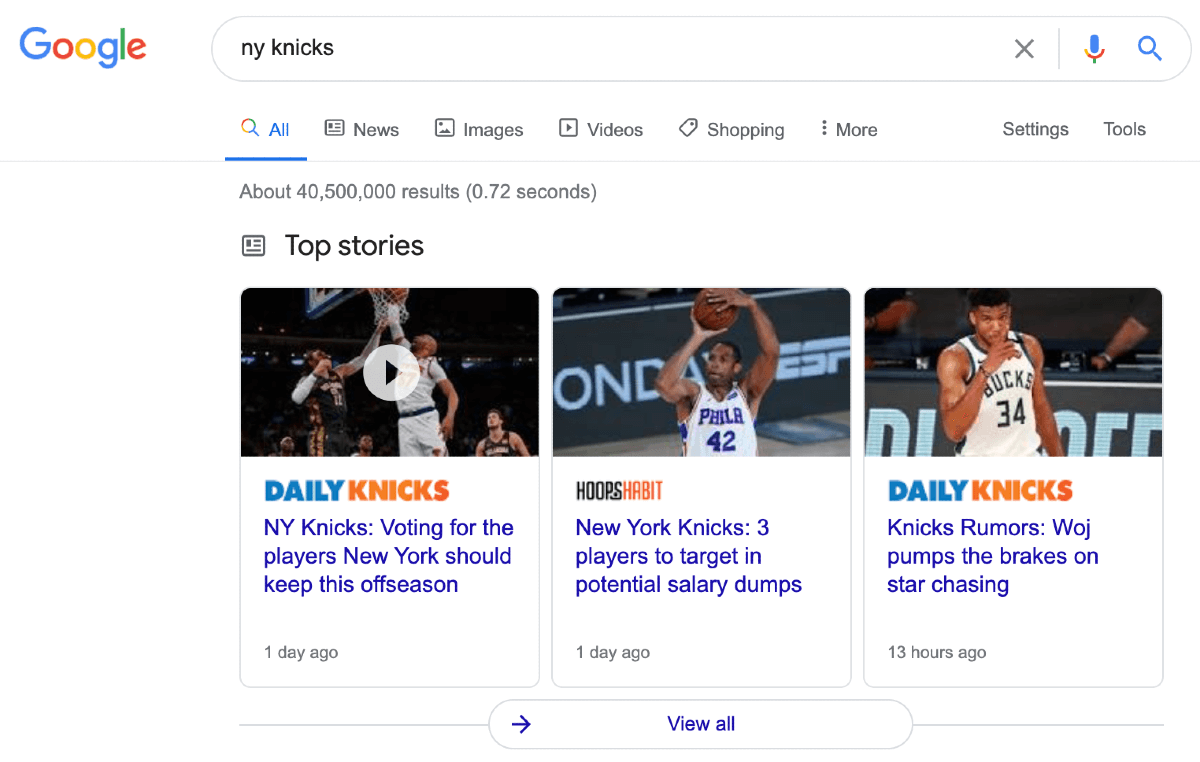This screenshot has width=1200, height=762.
Task: Open the Images tab
Action: tap(479, 129)
